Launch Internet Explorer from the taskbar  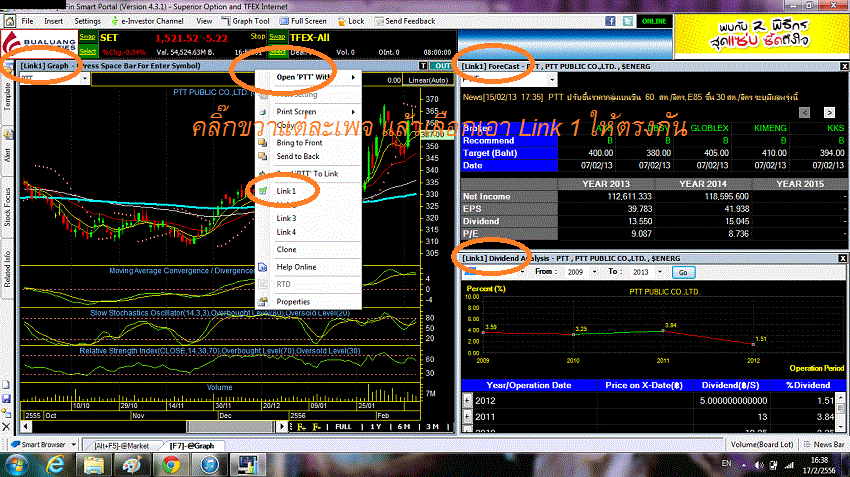coord(55,465)
